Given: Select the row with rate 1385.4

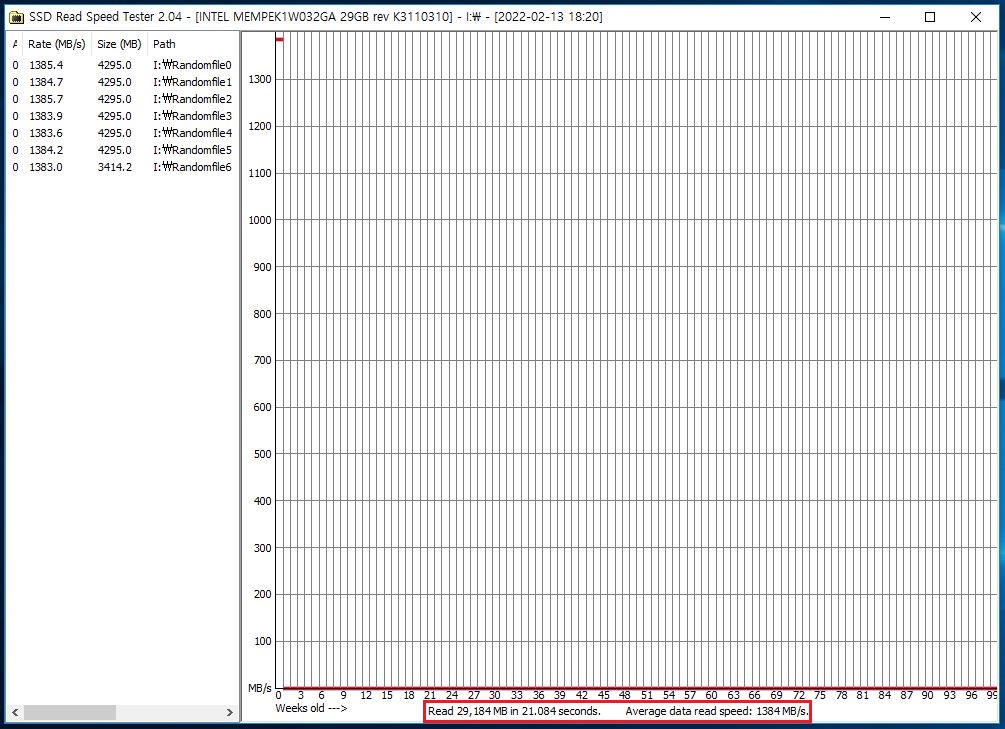Looking at the screenshot, I should click(122, 65).
